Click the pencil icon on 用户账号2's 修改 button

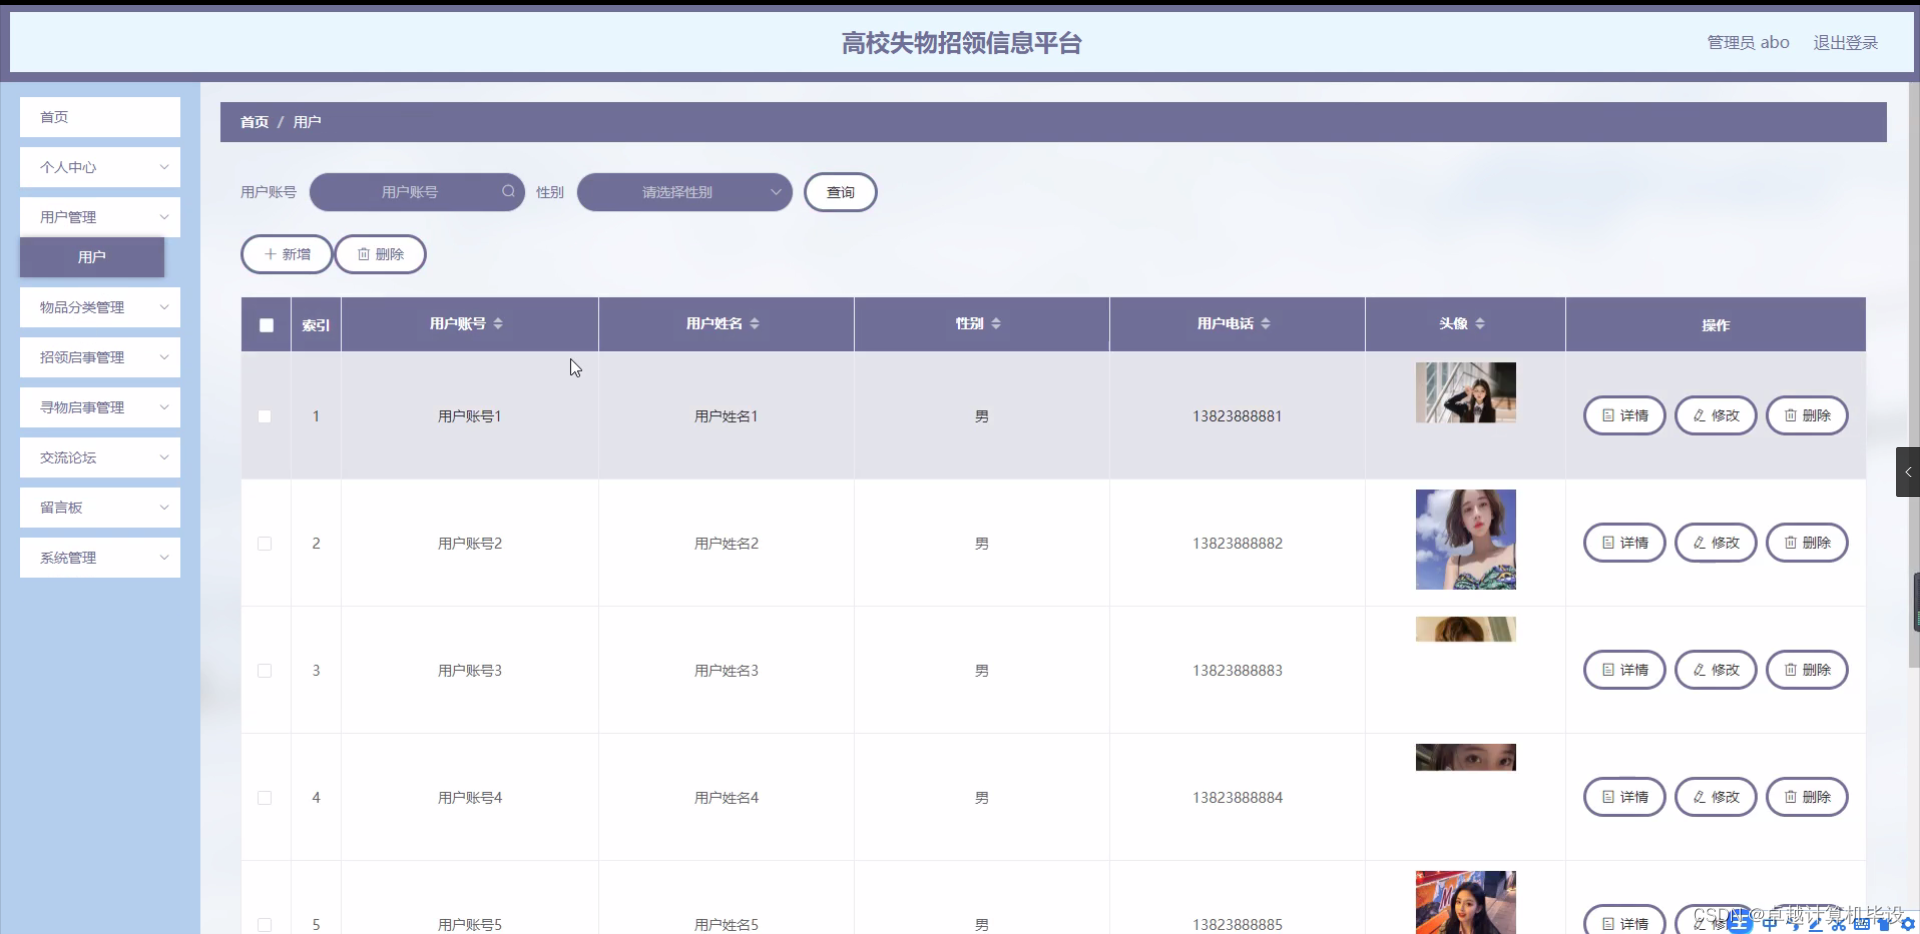coord(1699,543)
